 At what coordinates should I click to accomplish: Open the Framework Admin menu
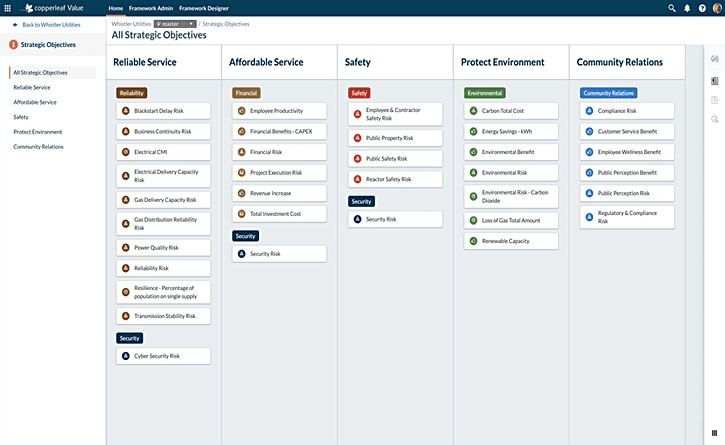pyautogui.click(x=151, y=8)
